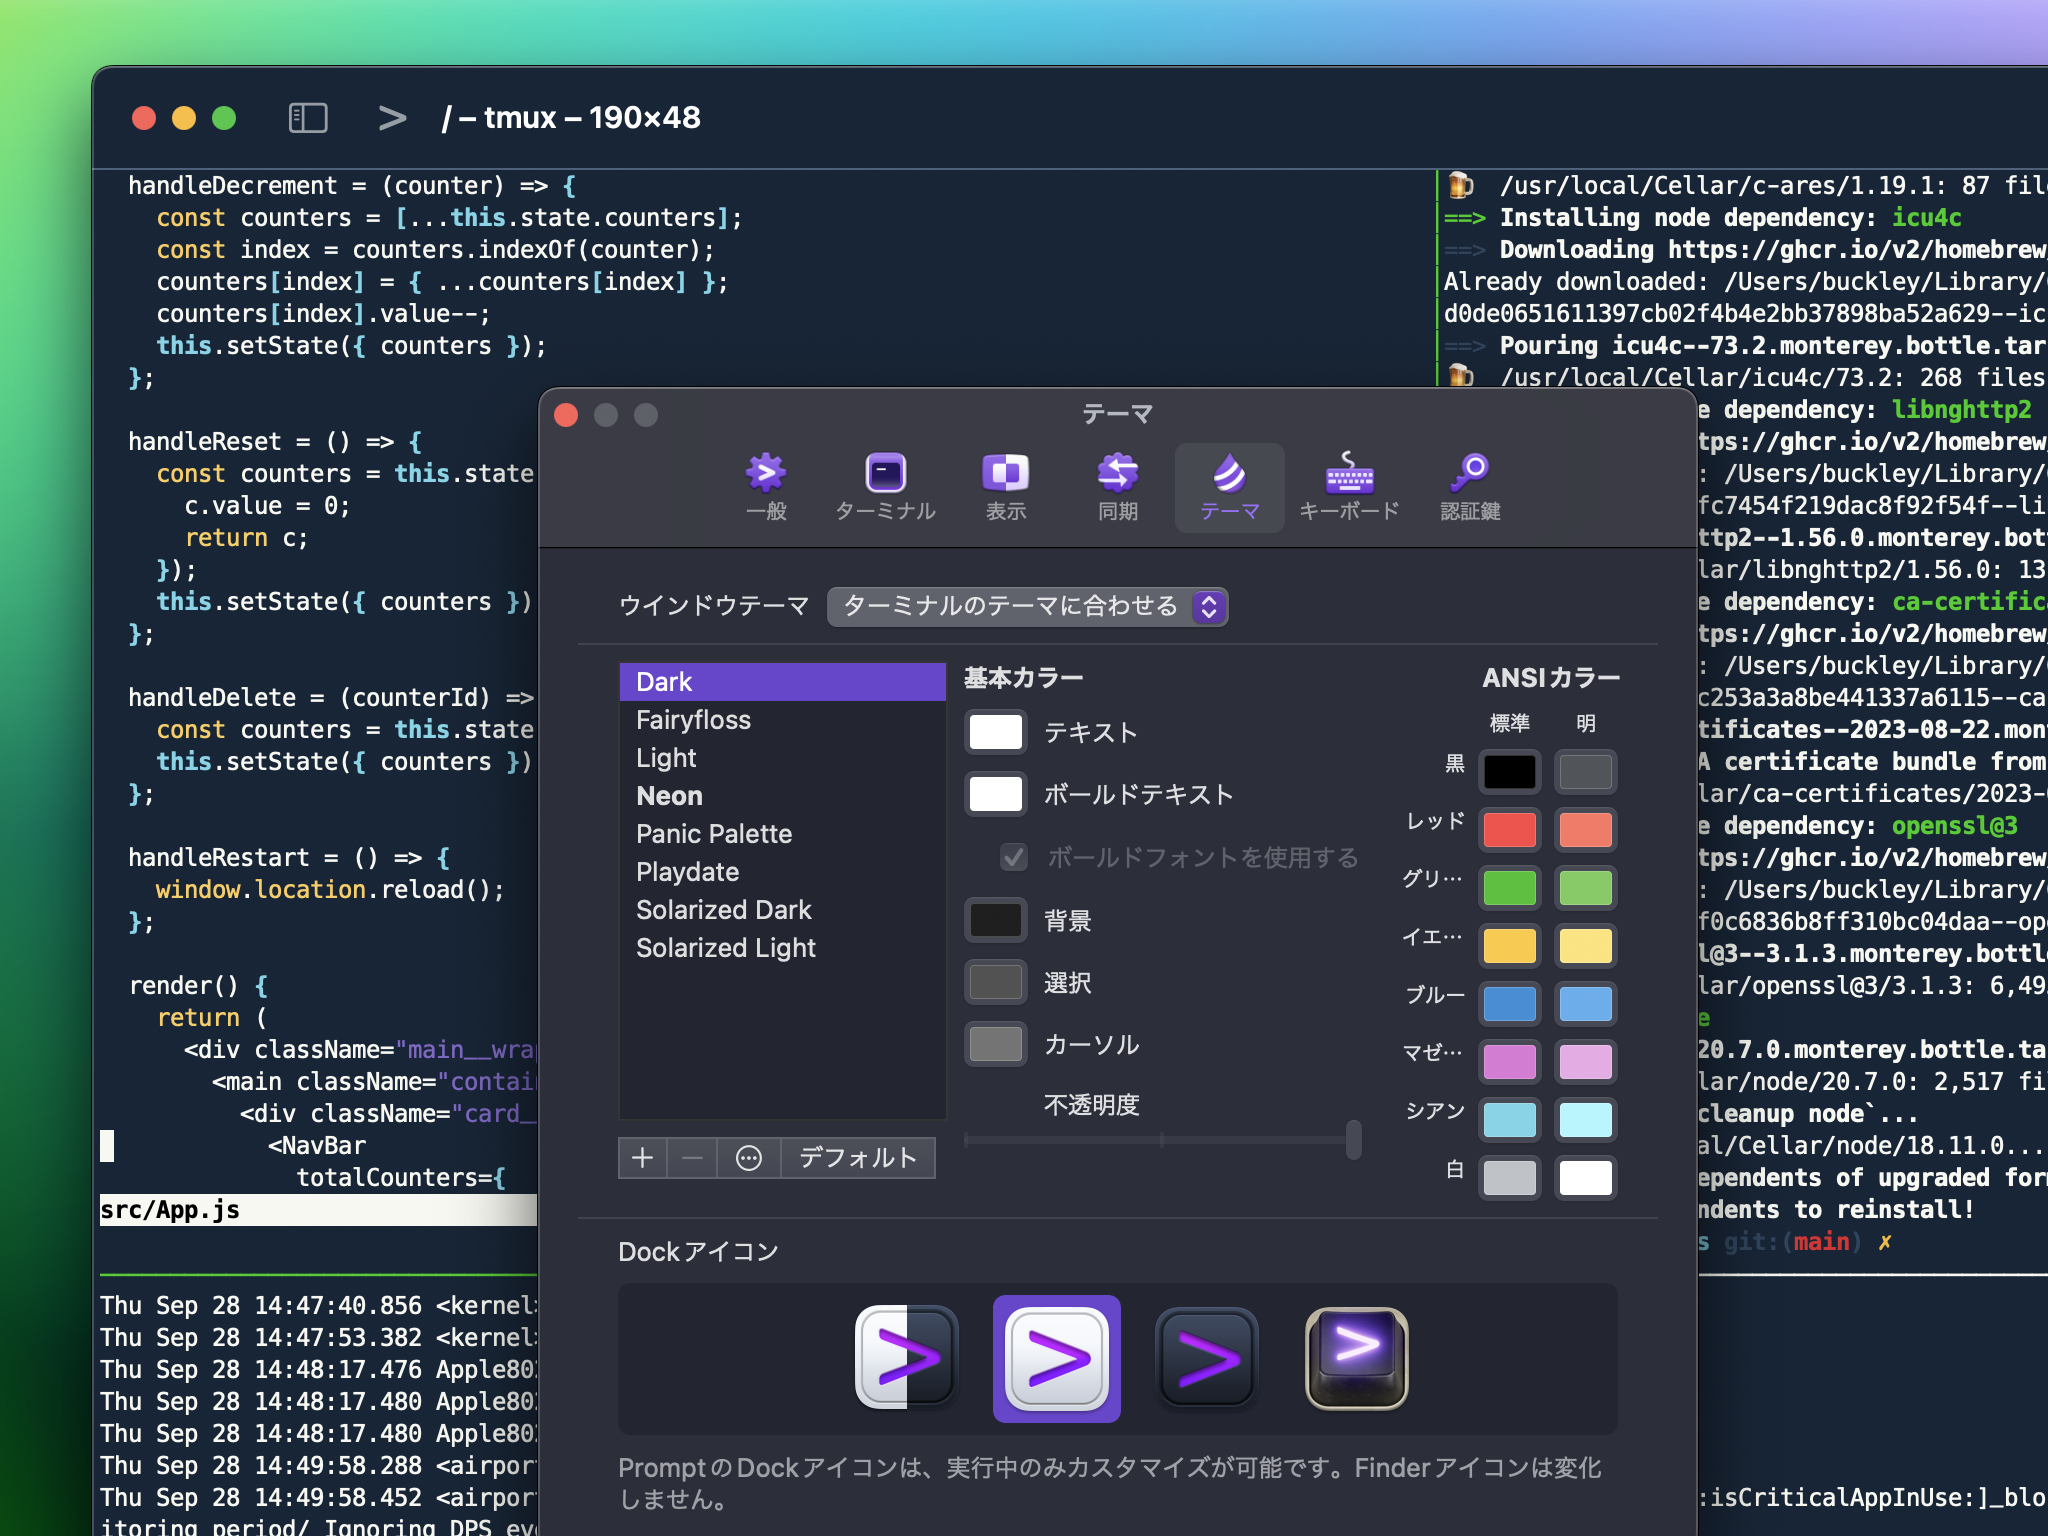This screenshot has height=1536, width=2048.
Task: Open the キーボード settings pane
Action: coord(1348,487)
